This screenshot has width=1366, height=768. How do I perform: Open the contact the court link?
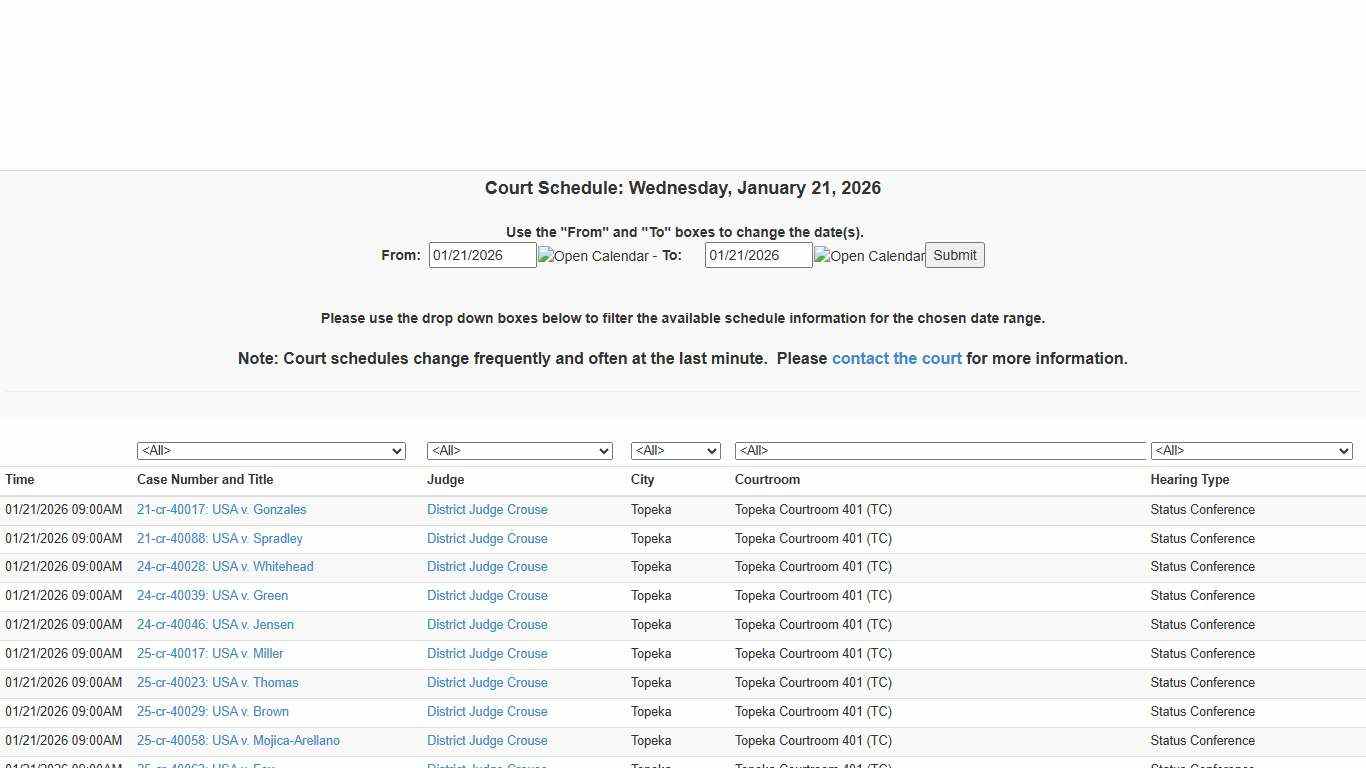(x=896, y=358)
